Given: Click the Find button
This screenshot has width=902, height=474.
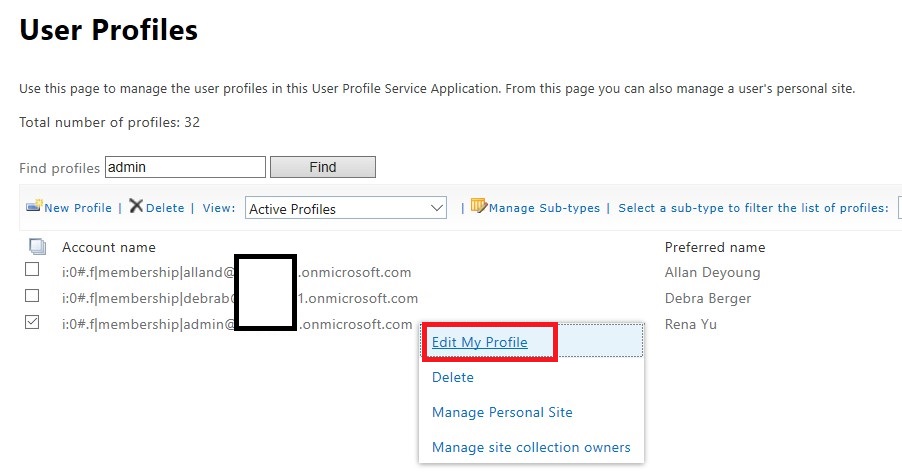Looking at the screenshot, I should [323, 167].
